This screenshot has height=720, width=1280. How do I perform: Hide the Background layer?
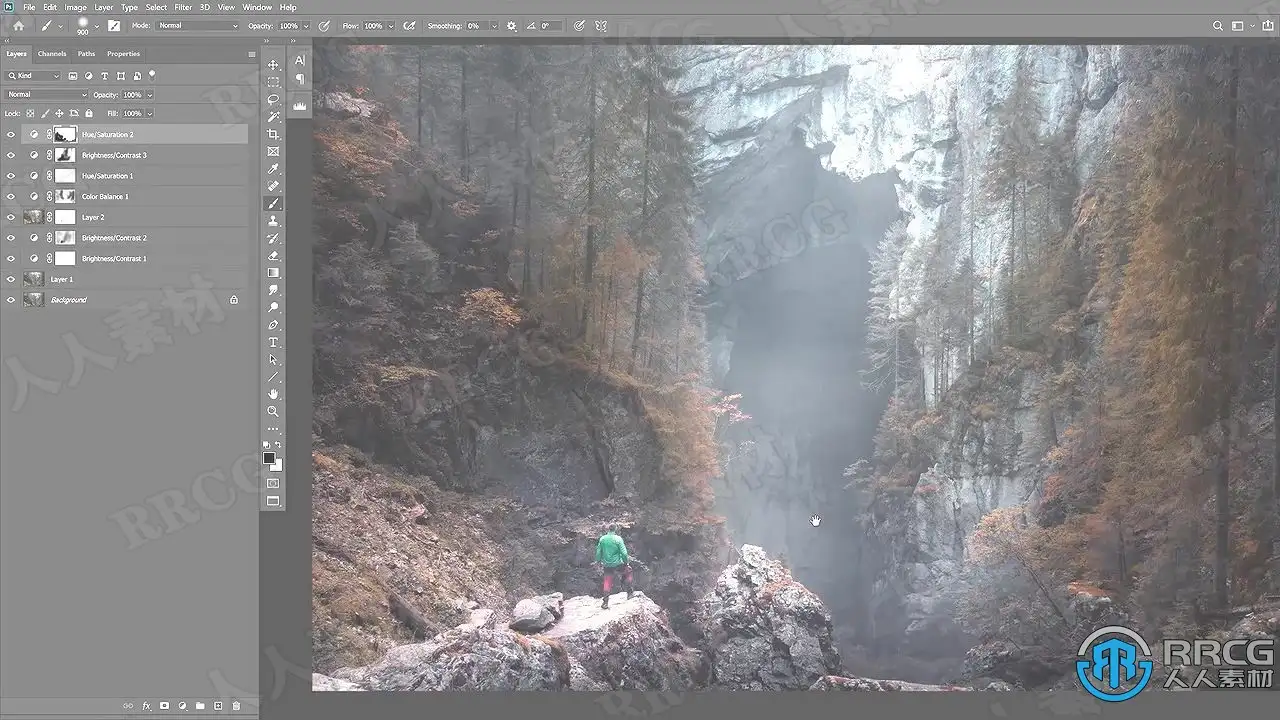tap(11, 300)
